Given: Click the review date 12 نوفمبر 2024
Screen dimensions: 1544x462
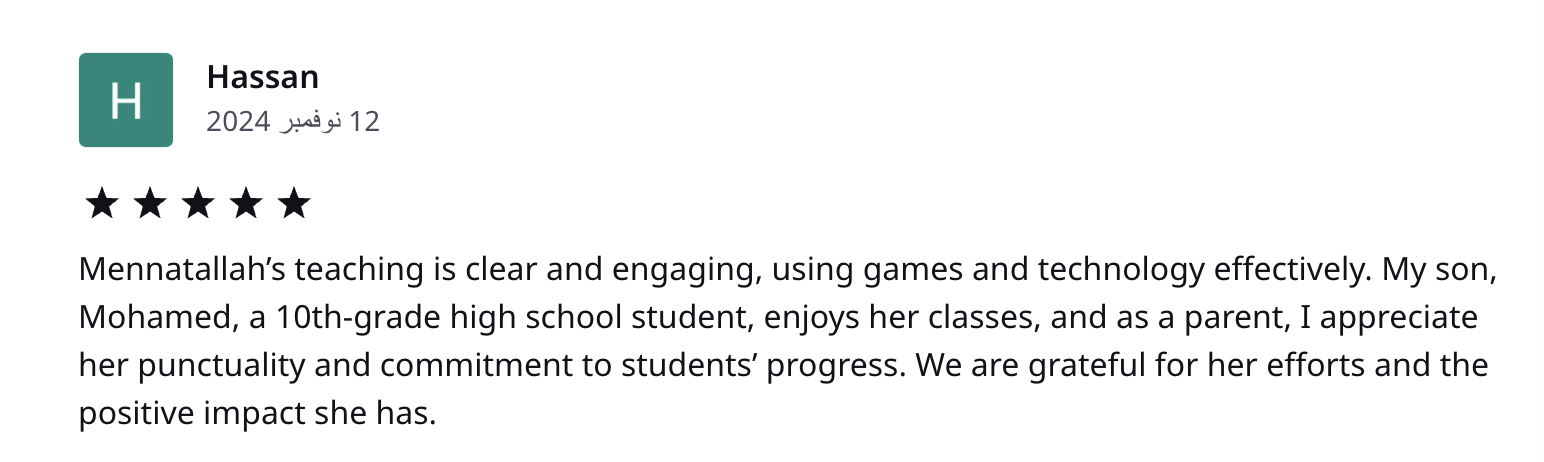Looking at the screenshot, I should 293,122.
